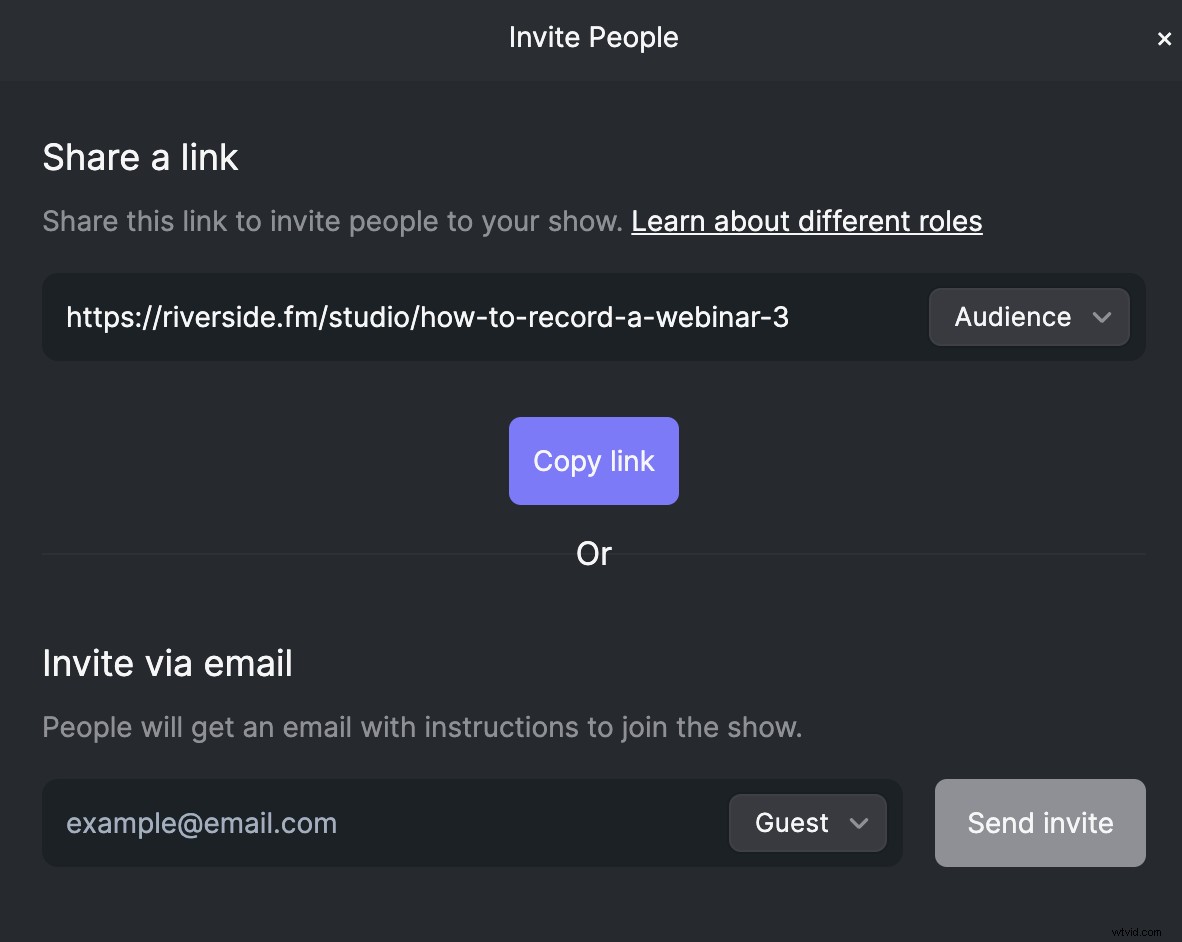Image resolution: width=1182 pixels, height=942 pixels.
Task: Click the Invite People dialog title
Action: click(x=593, y=37)
